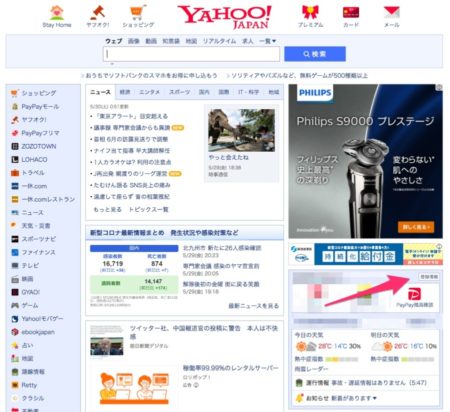Click the GYAO! sidebar icon
Screen dimensions: 450x412
coord(15,292)
